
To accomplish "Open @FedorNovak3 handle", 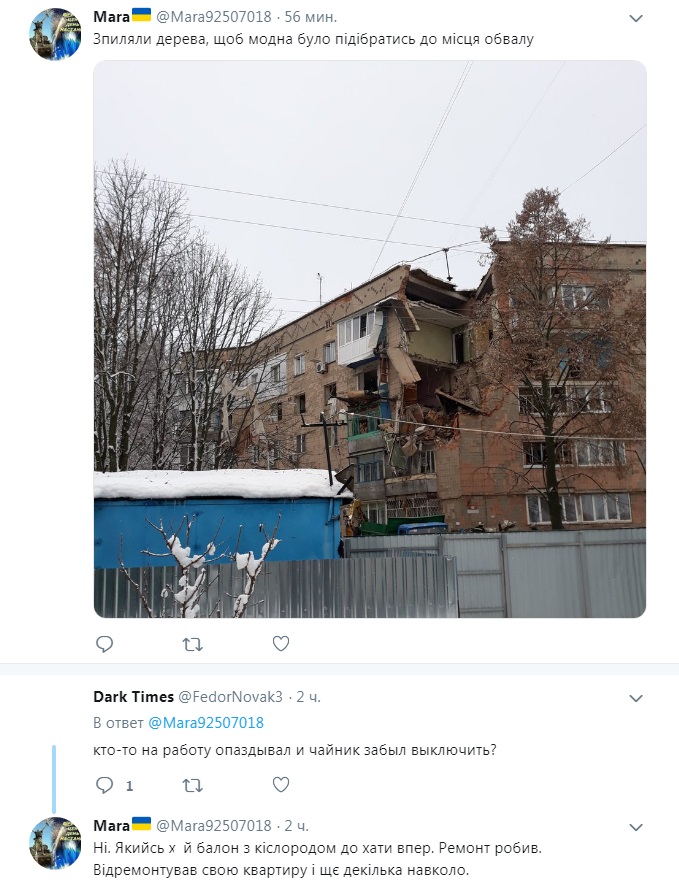I will pyautogui.click(x=230, y=697).
